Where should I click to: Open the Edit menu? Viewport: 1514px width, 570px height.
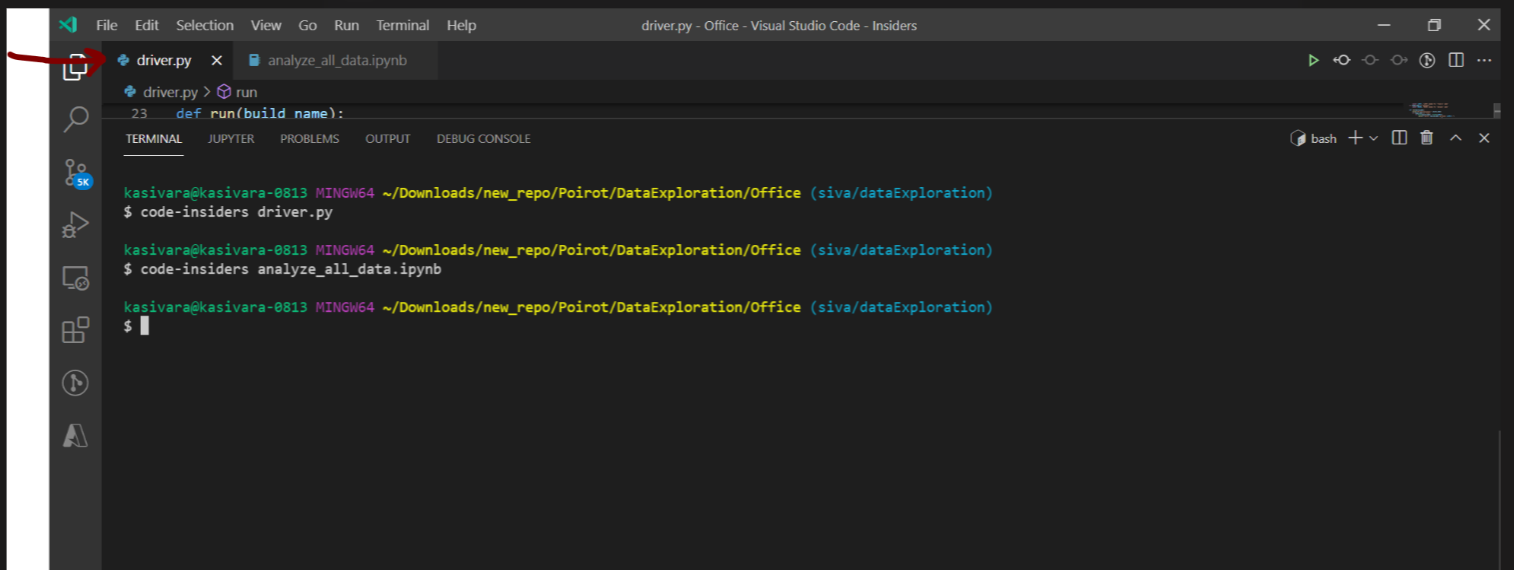pos(147,25)
